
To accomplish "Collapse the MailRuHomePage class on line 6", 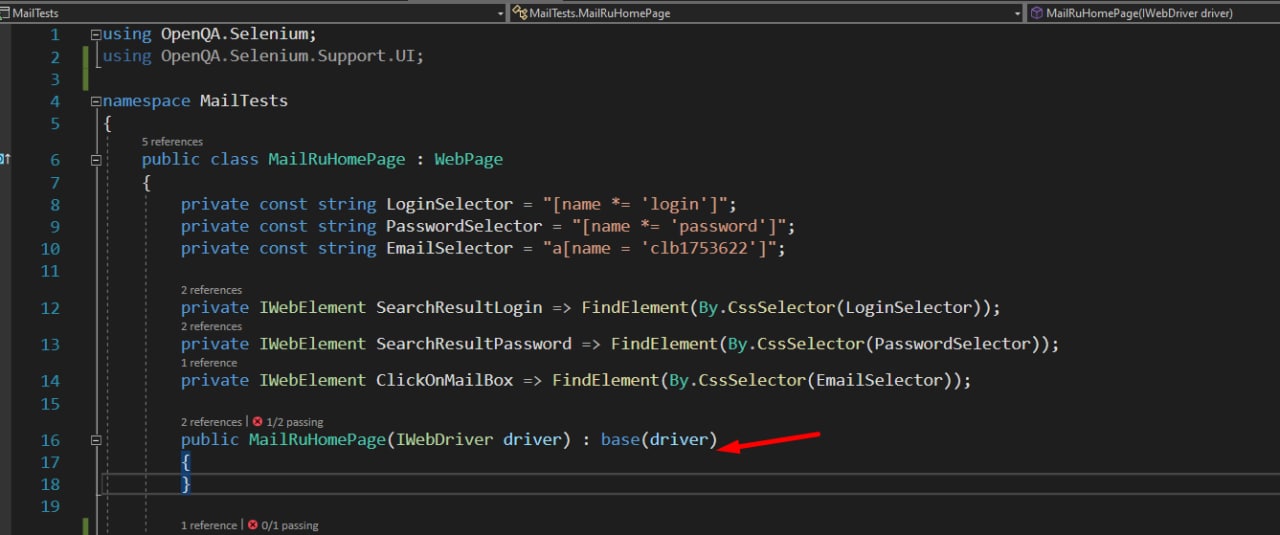I will tap(96, 160).
